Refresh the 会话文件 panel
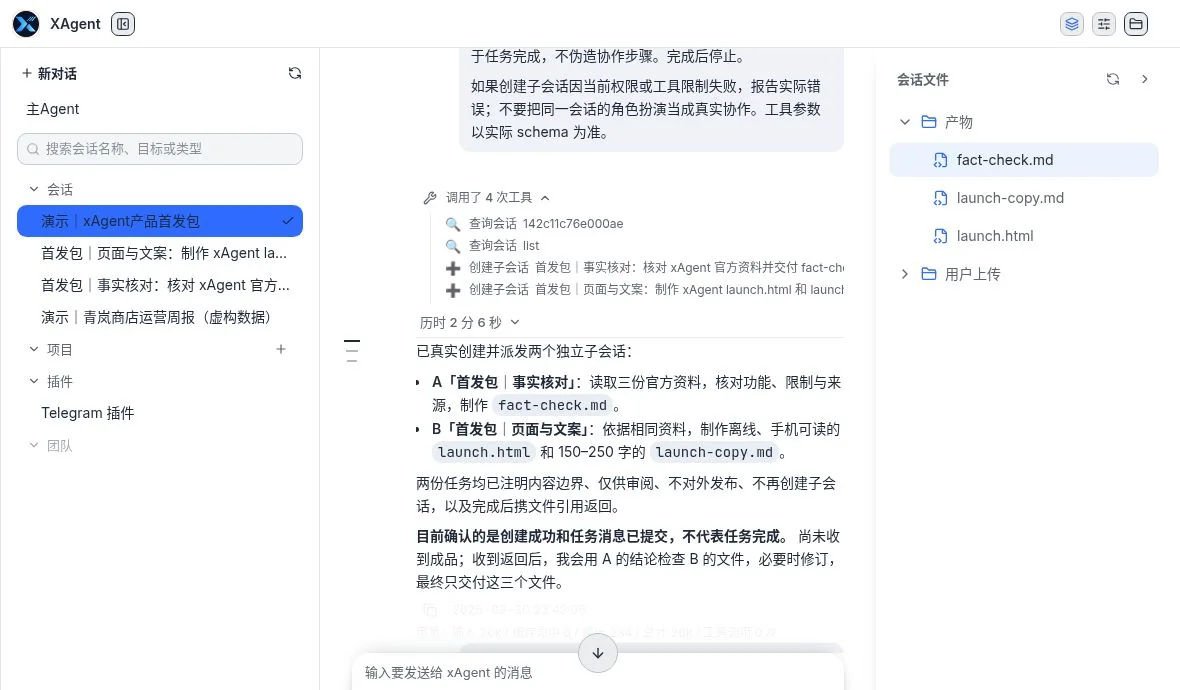The width and height of the screenshot is (1180, 690). (x=1113, y=79)
